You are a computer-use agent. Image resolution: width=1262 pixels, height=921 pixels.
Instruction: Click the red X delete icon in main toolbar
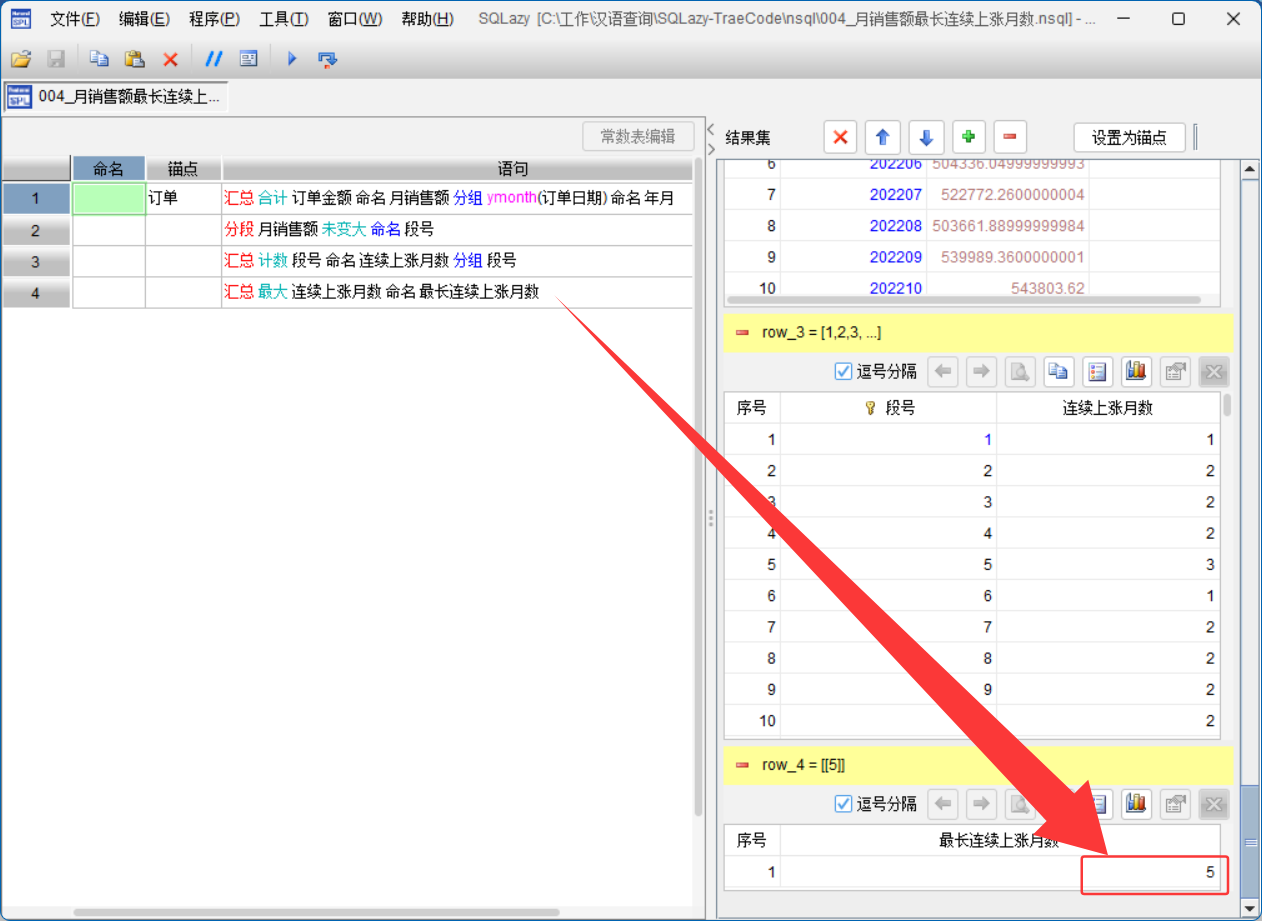pos(170,59)
